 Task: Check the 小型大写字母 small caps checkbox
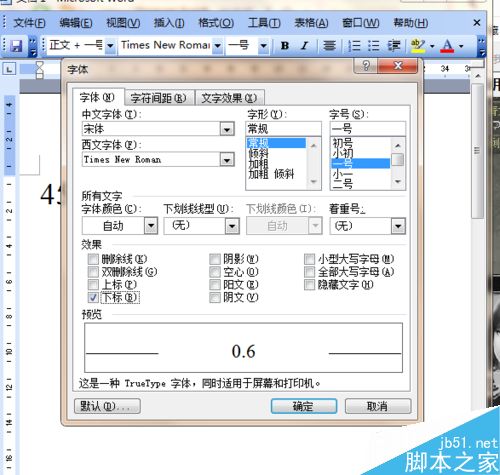(x=309, y=259)
